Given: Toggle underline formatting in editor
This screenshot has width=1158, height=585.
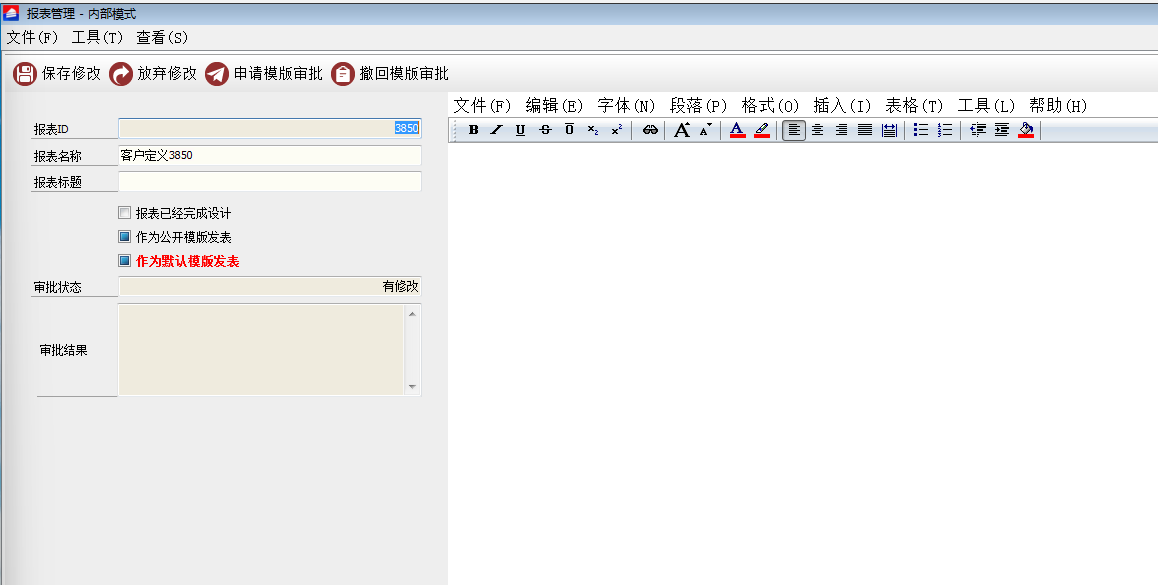Looking at the screenshot, I should tap(521, 130).
